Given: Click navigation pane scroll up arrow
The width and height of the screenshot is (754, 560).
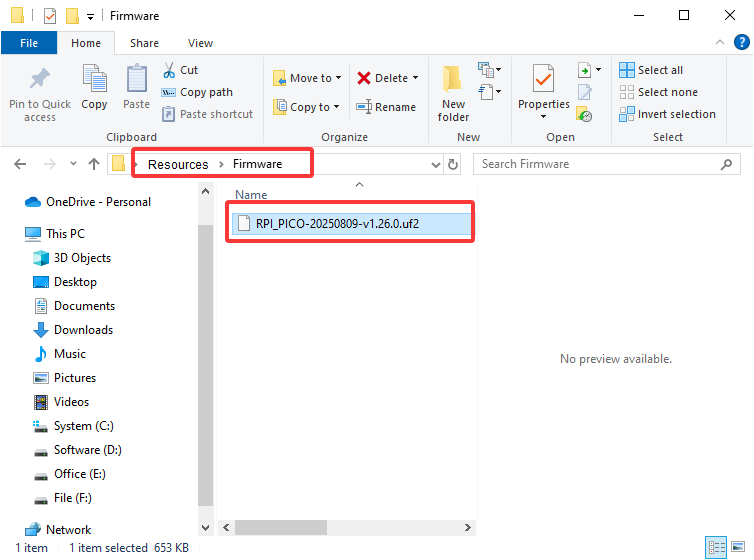Looking at the screenshot, I should tap(205, 191).
